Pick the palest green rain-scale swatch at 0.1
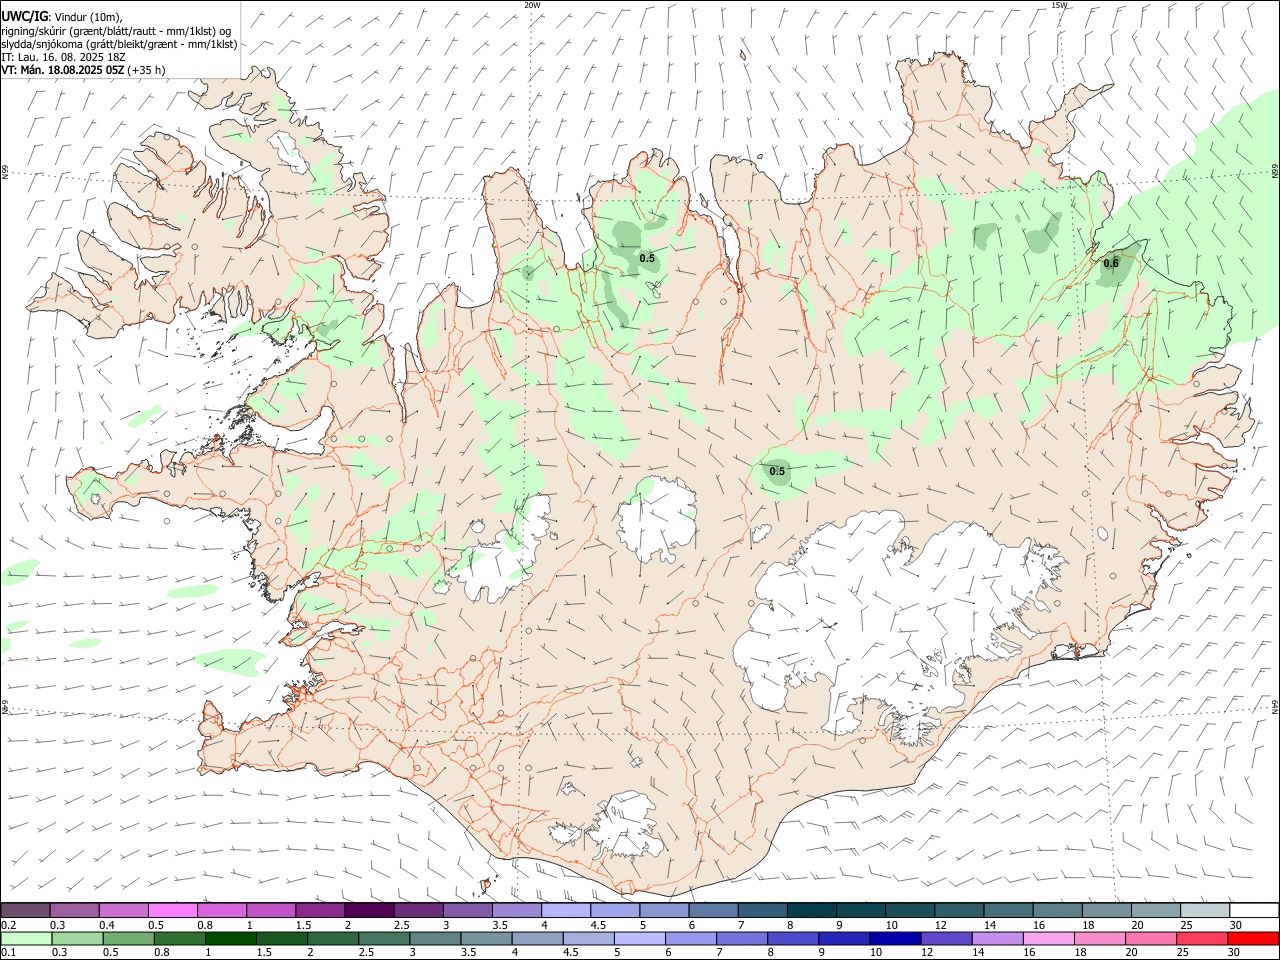This screenshot has height=960, width=1280. point(26,939)
